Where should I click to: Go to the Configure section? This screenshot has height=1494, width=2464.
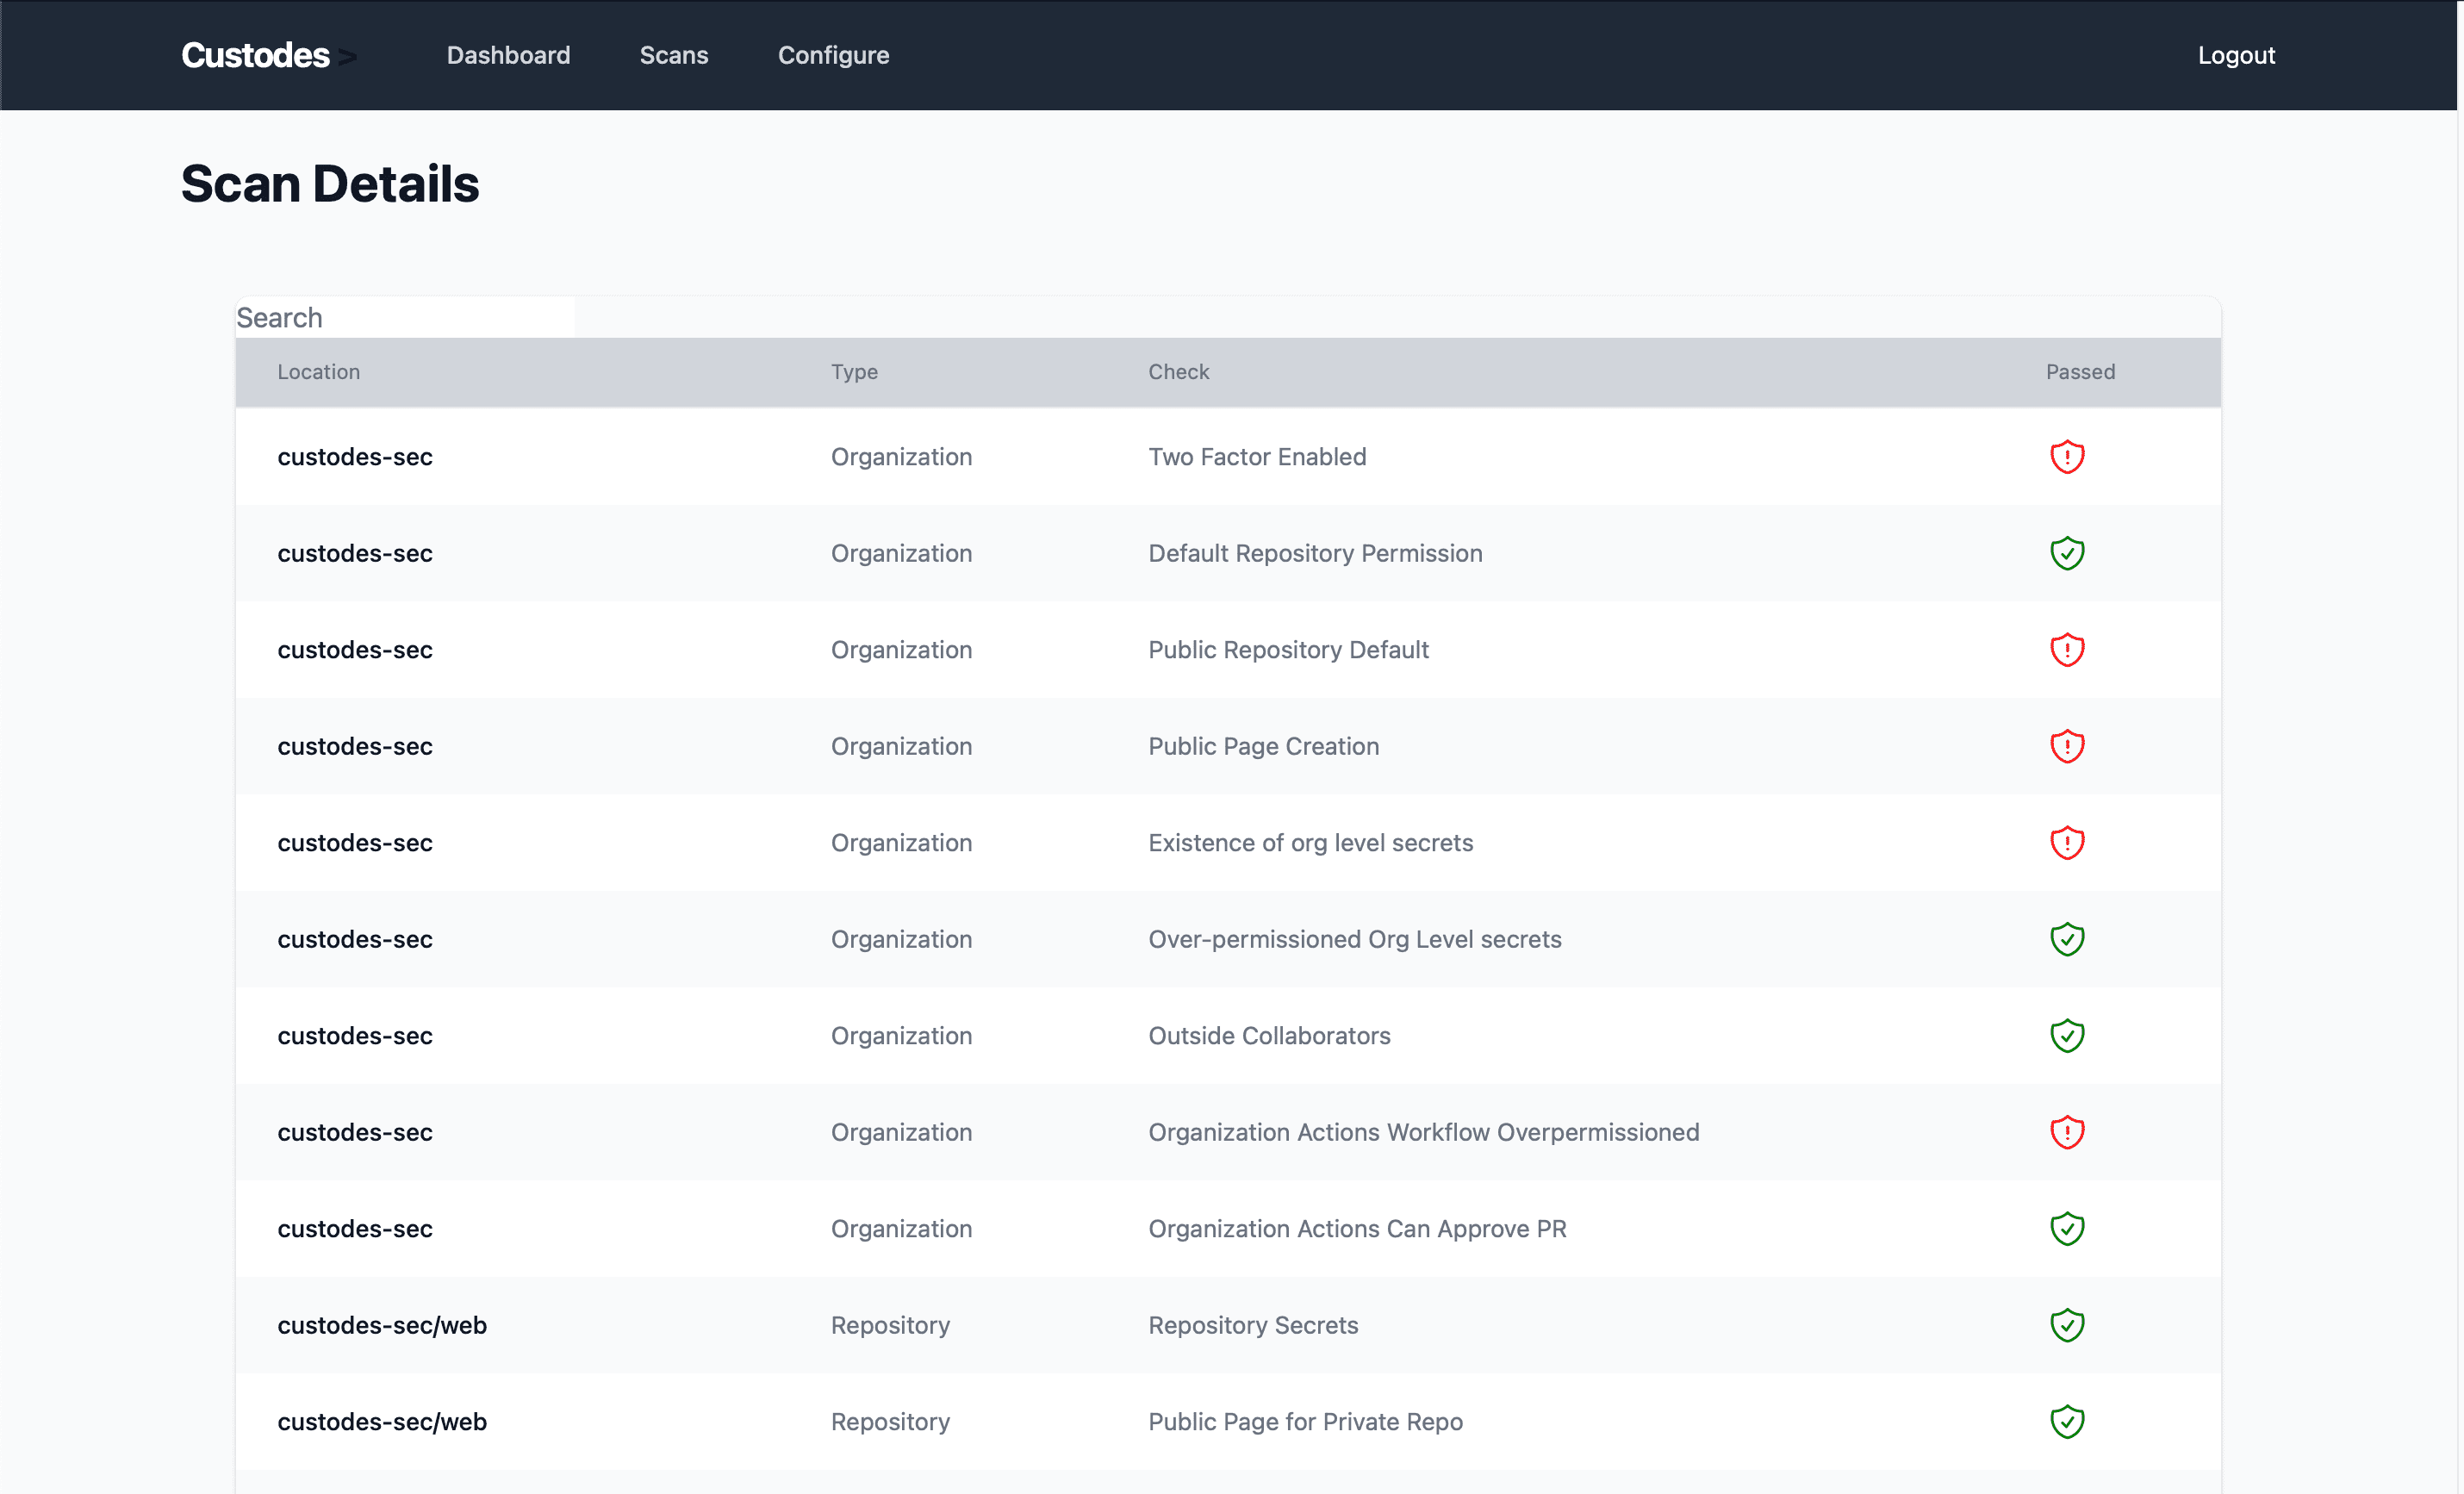[x=833, y=55]
